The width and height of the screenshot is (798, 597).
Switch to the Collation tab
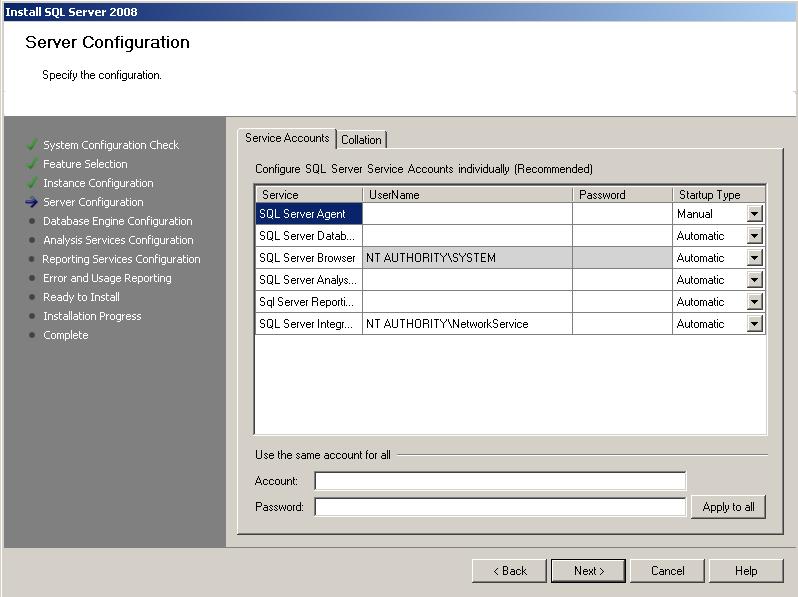361,139
